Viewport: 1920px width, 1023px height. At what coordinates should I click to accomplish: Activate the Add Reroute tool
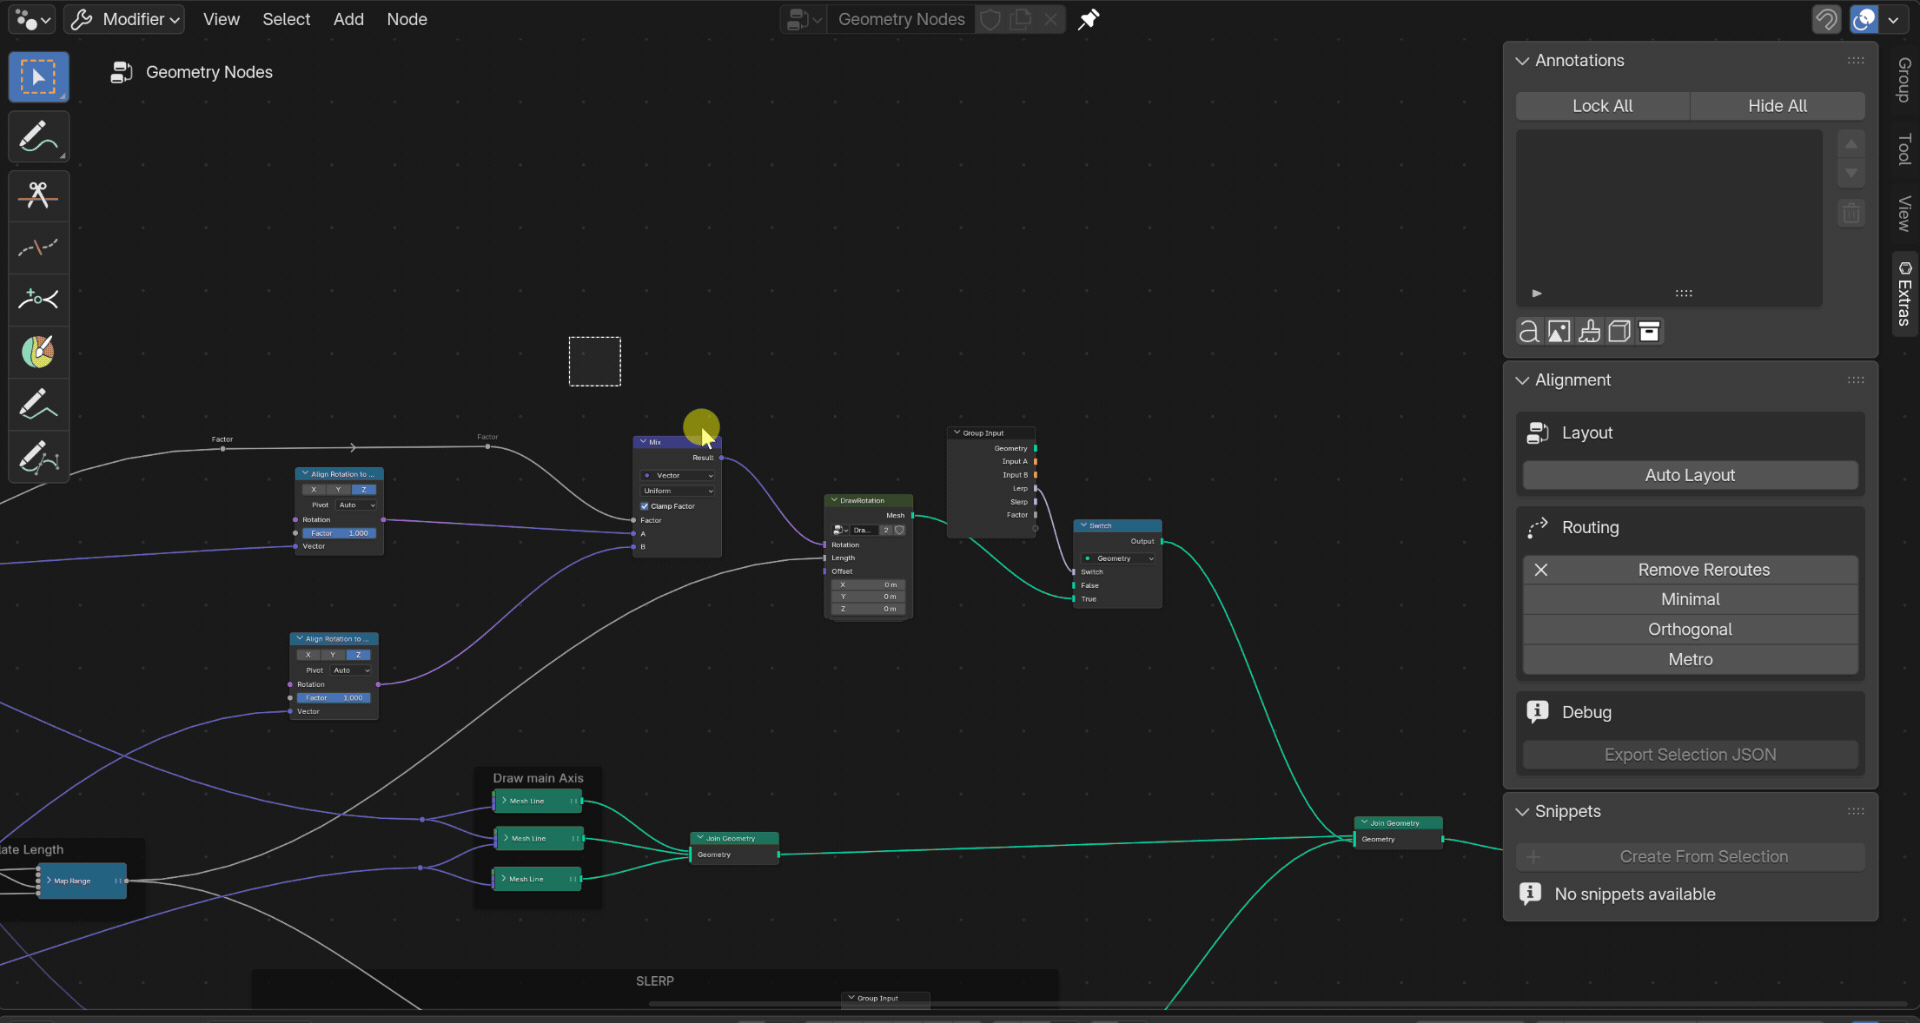[38, 299]
